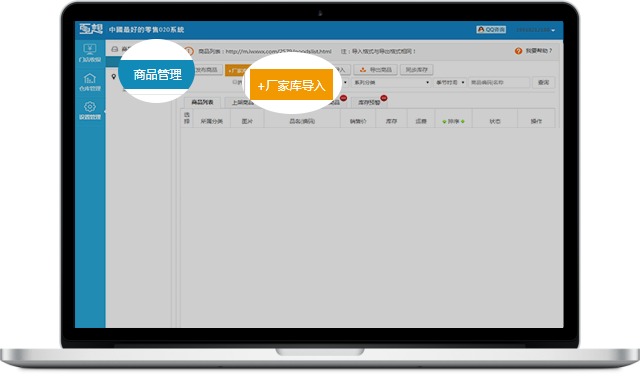The height and width of the screenshot is (374, 640).
Task: Focus the 商品编码/名称 search field
Action: tap(499, 82)
